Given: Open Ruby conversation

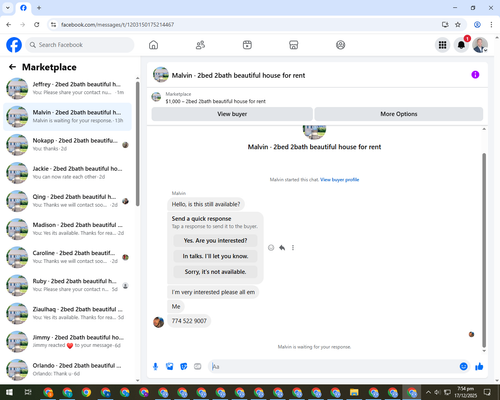Looking at the screenshot, I should coord(67,285).
